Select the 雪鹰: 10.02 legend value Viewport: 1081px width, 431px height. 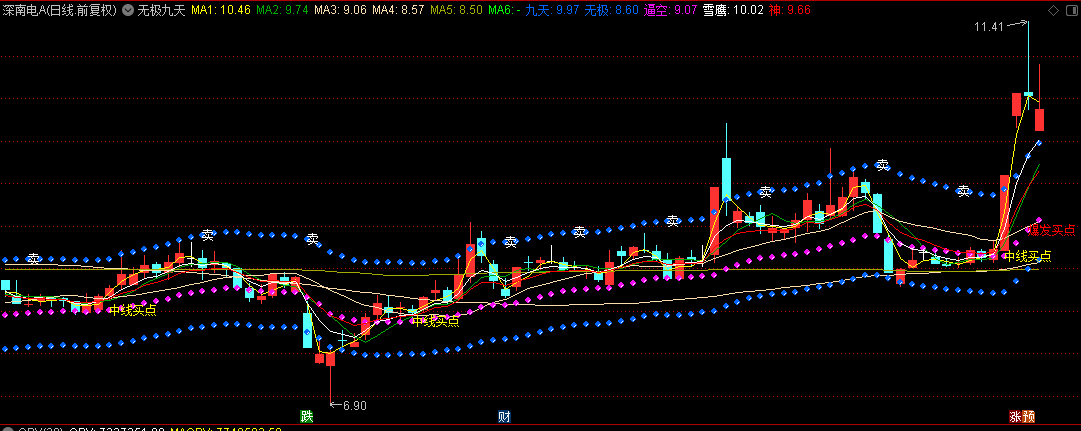coord(732,10)
